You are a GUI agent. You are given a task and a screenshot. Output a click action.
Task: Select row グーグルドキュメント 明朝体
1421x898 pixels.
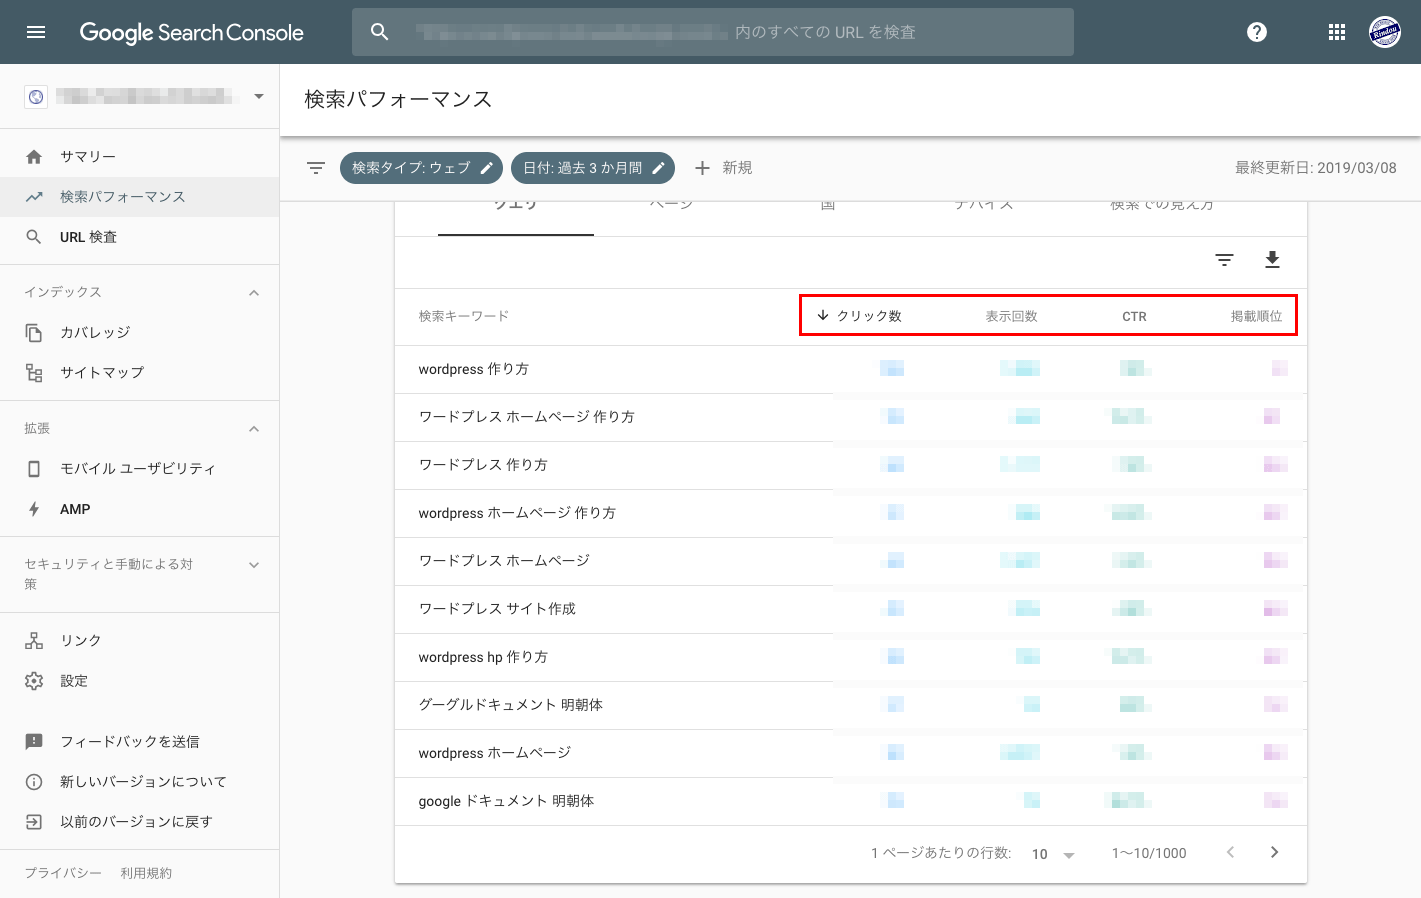[851, 705]
